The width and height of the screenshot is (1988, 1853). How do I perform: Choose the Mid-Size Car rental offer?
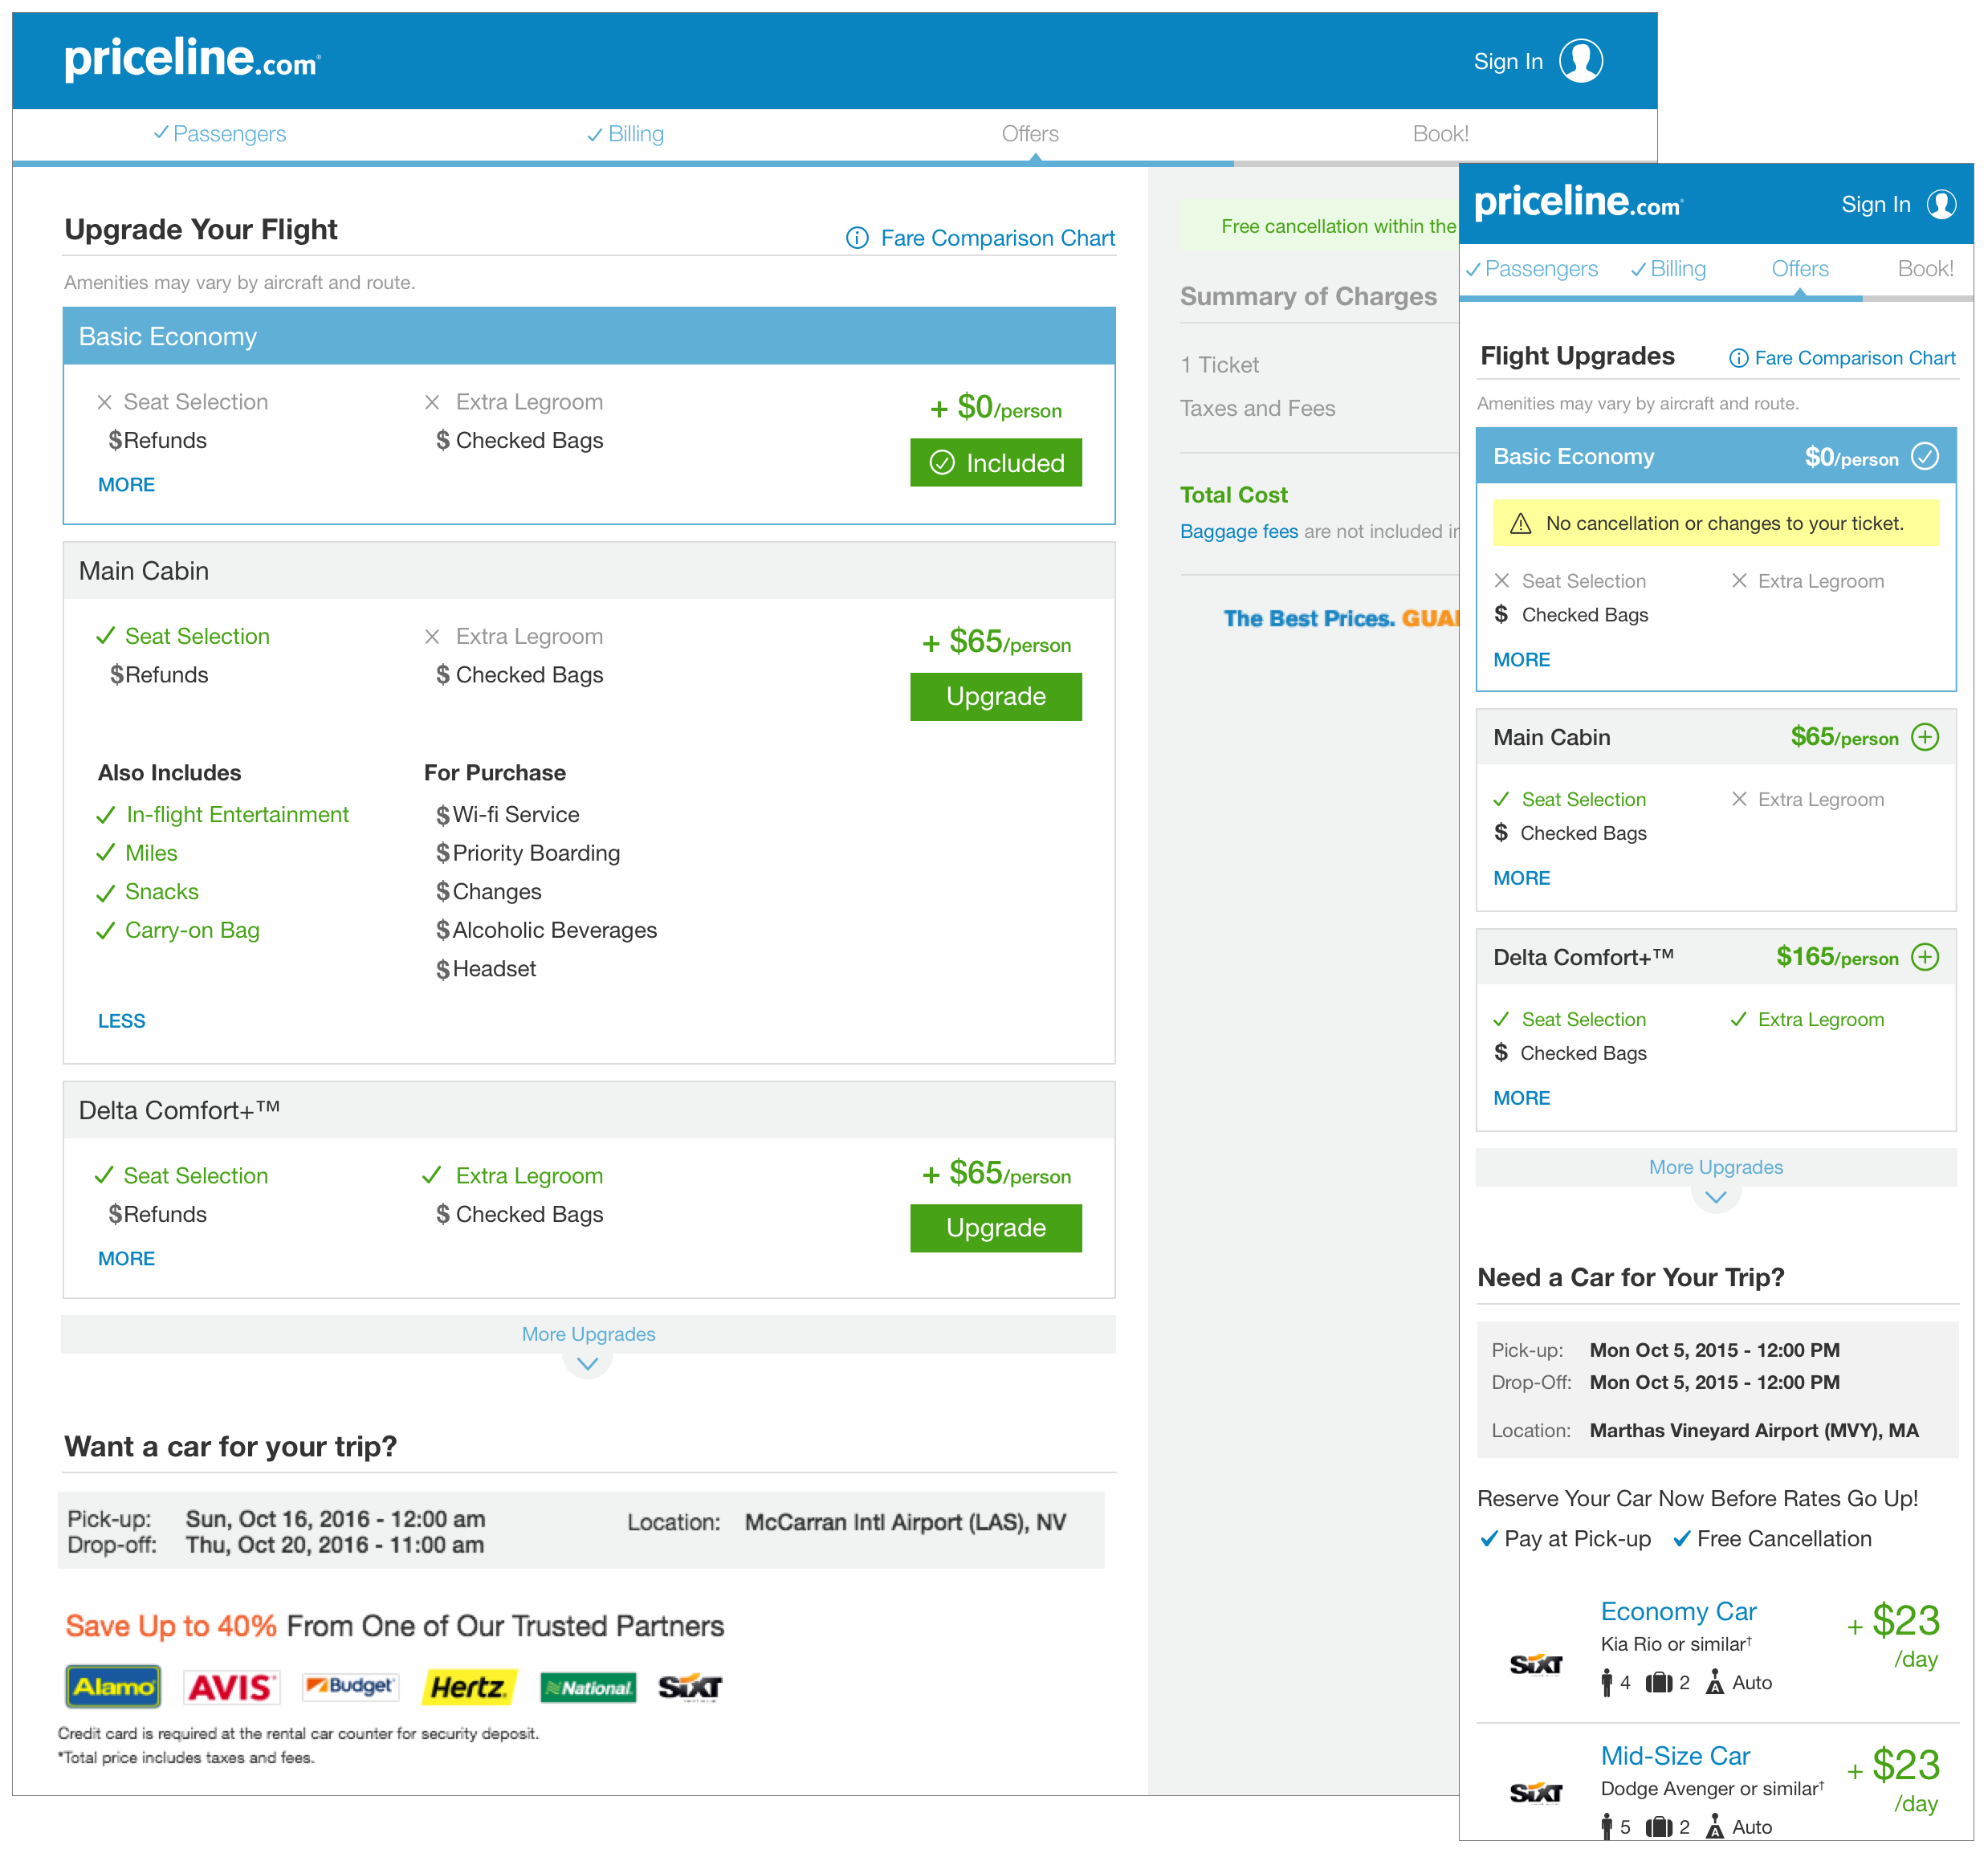coord(1675,1756)
